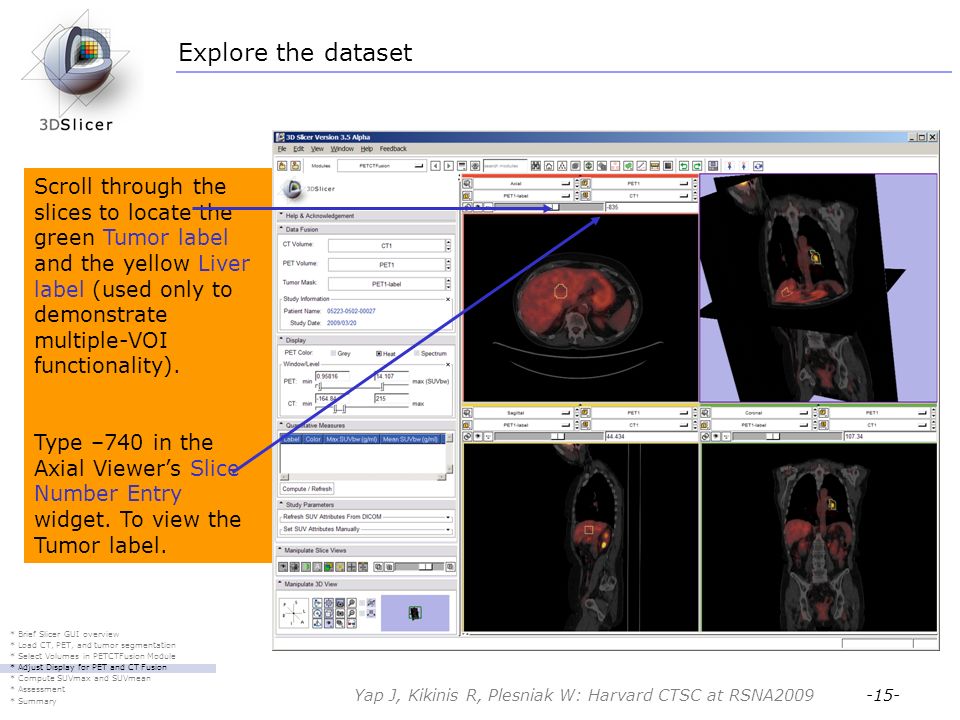Viewport: 960px width, 720px height.
Task: Open the Window menu
Action: pos(342,149)
